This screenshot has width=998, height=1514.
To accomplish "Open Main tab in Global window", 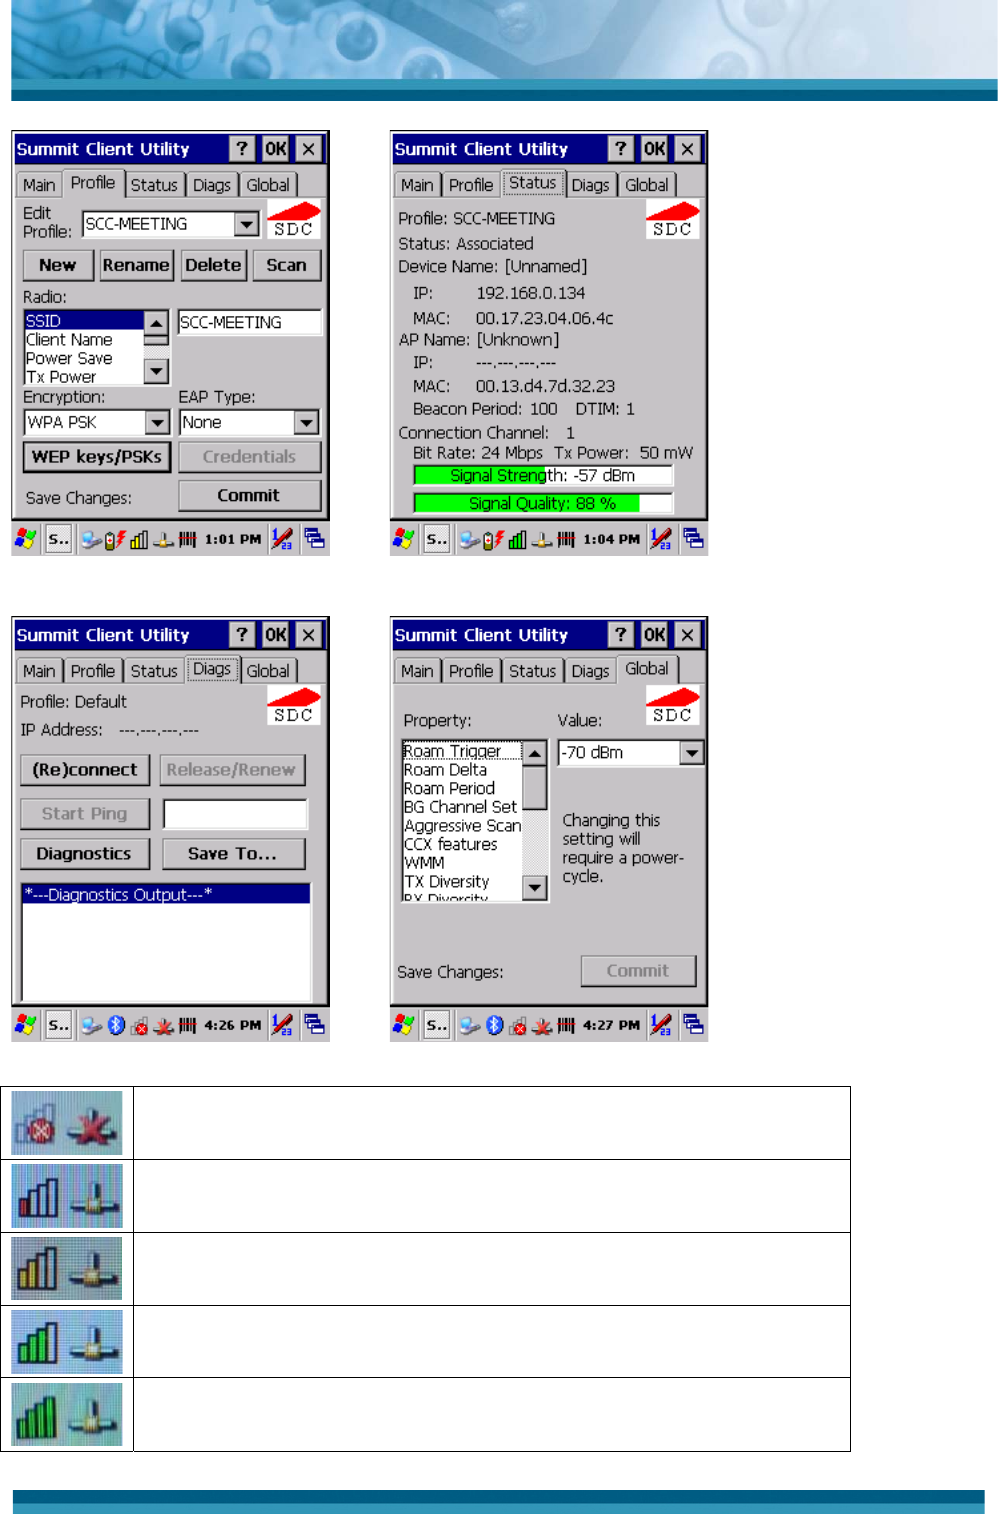I will [417, 671].
